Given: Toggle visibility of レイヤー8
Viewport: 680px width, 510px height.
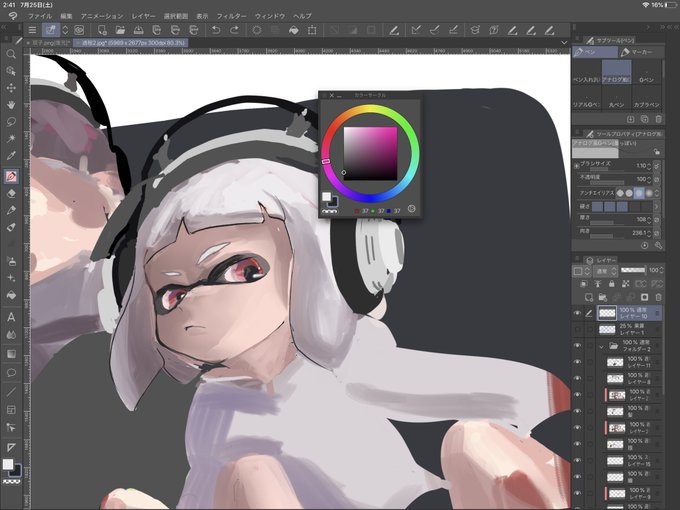Looking at the screenshot, I should pos(577,378).
